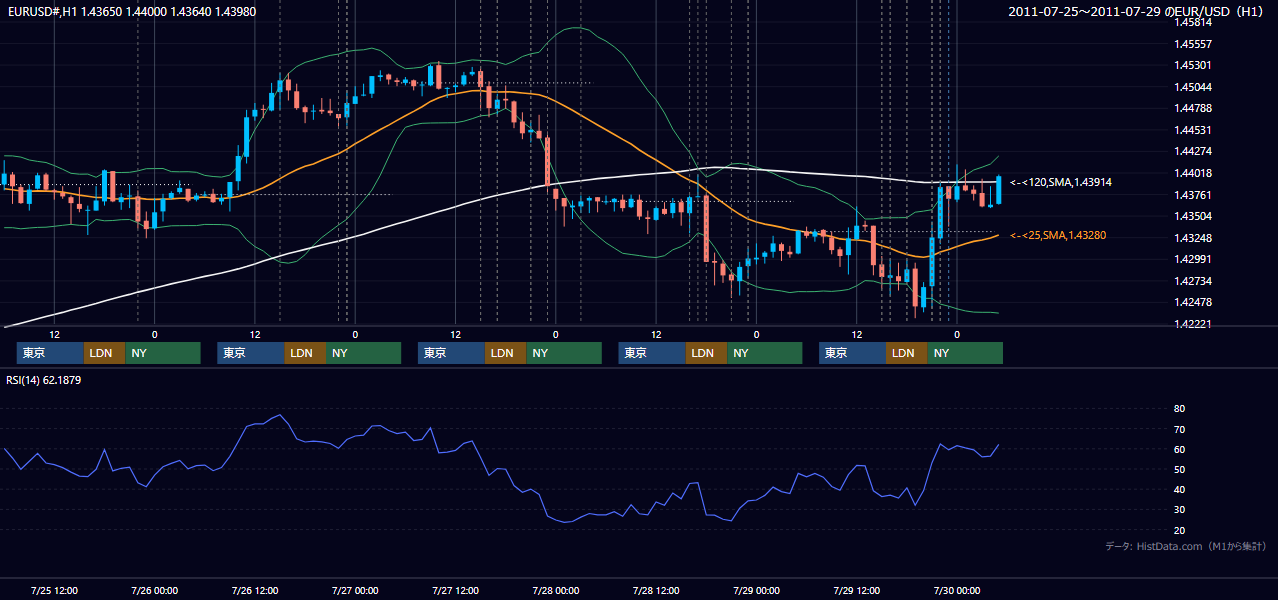Select RSI scale value 80
The height and width of the screenshot is (600, 1278).
[x=1179, y=409]
